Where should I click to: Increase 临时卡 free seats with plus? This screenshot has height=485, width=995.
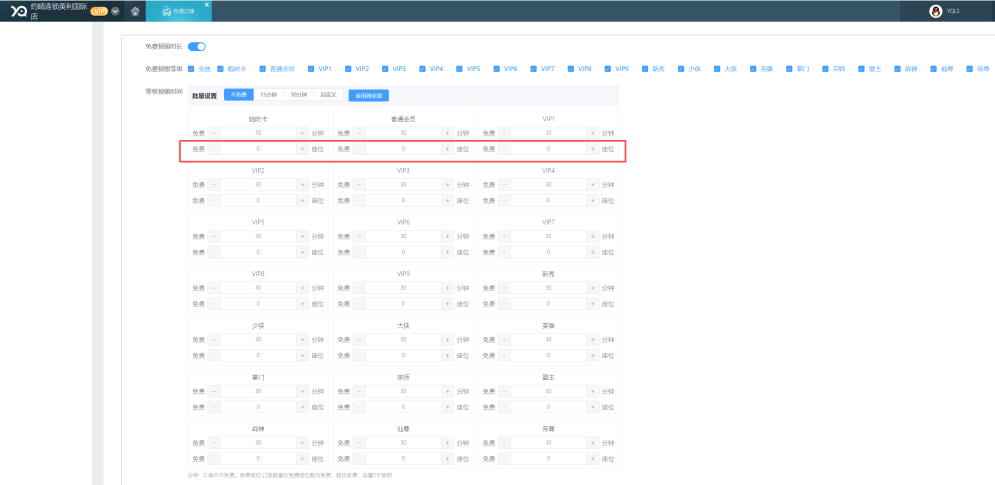pyautogui.click(x=303, y=149)
